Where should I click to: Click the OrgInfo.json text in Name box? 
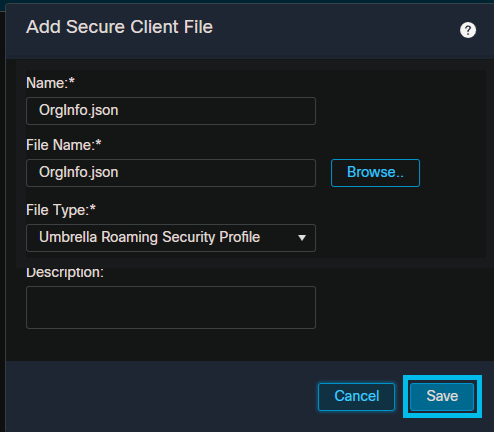pos(79,110)
